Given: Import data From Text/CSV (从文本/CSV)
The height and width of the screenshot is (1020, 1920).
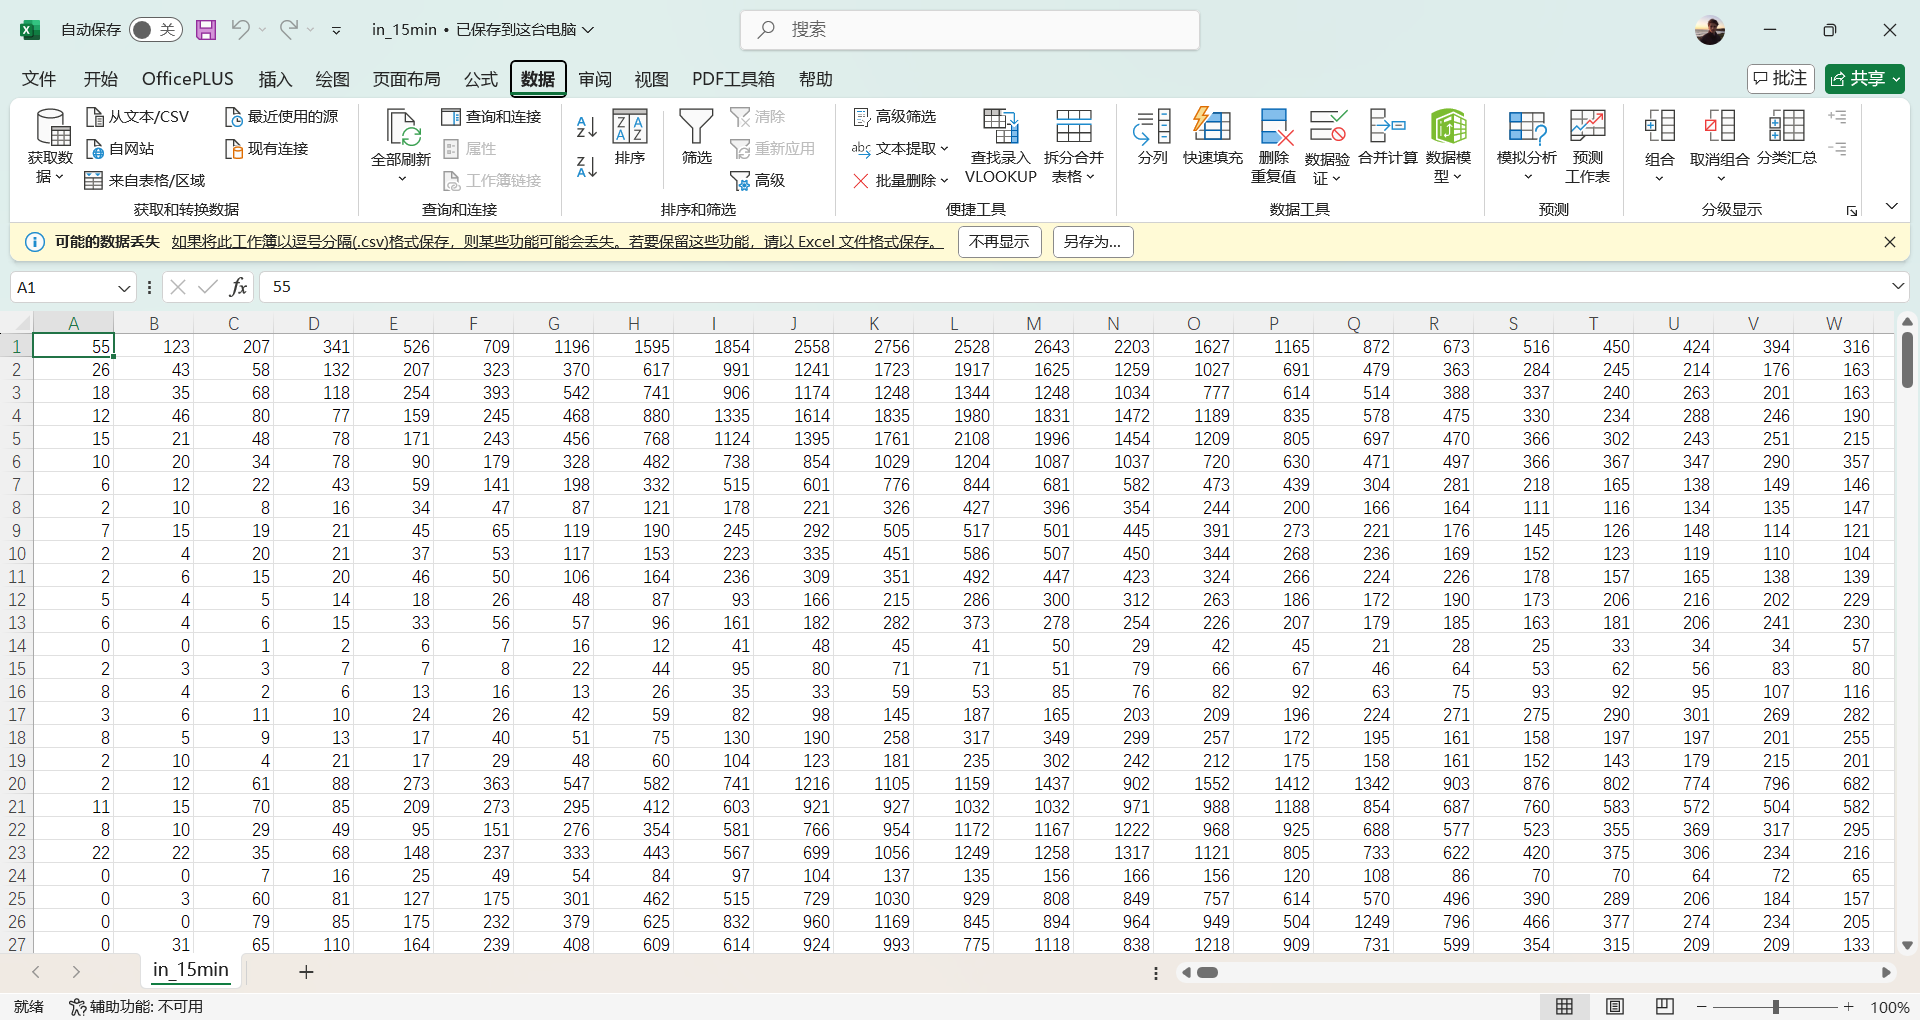Looking at the screenshot, I should click(138, 117).
